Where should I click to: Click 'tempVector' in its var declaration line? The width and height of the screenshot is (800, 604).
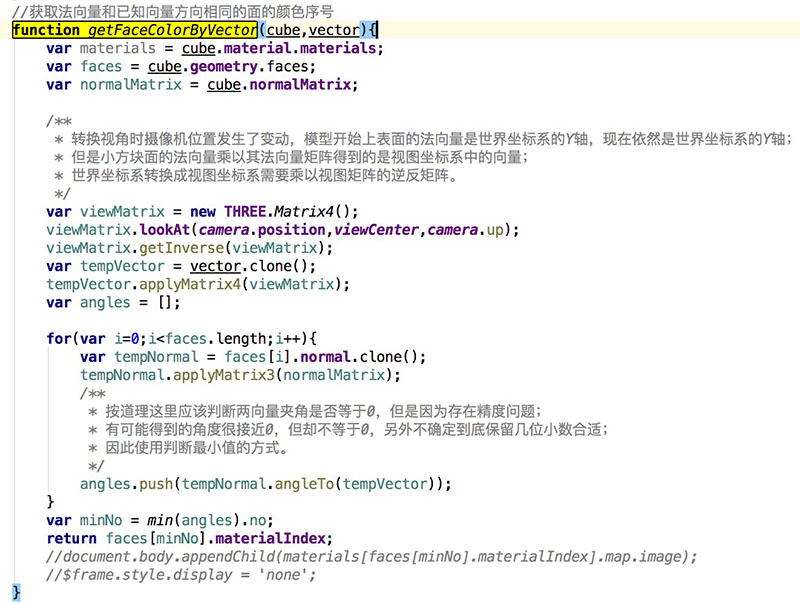(x=122, y=266)
